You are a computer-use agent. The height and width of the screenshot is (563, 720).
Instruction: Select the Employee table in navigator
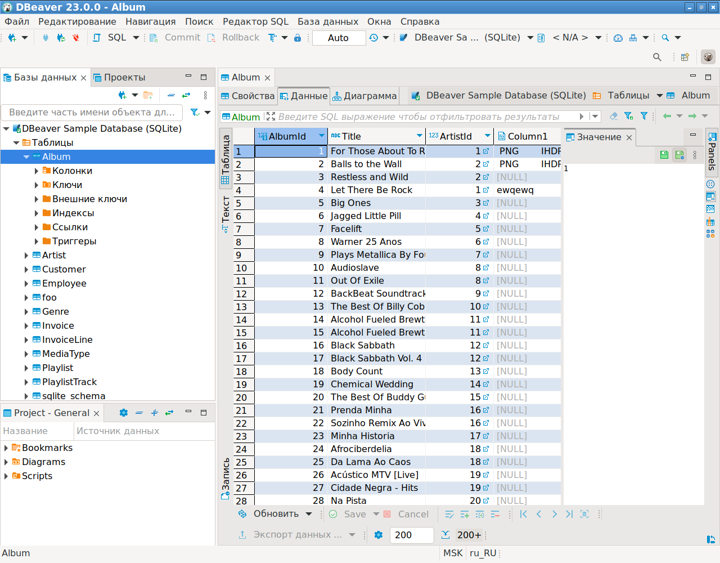(x=64, y=283)
